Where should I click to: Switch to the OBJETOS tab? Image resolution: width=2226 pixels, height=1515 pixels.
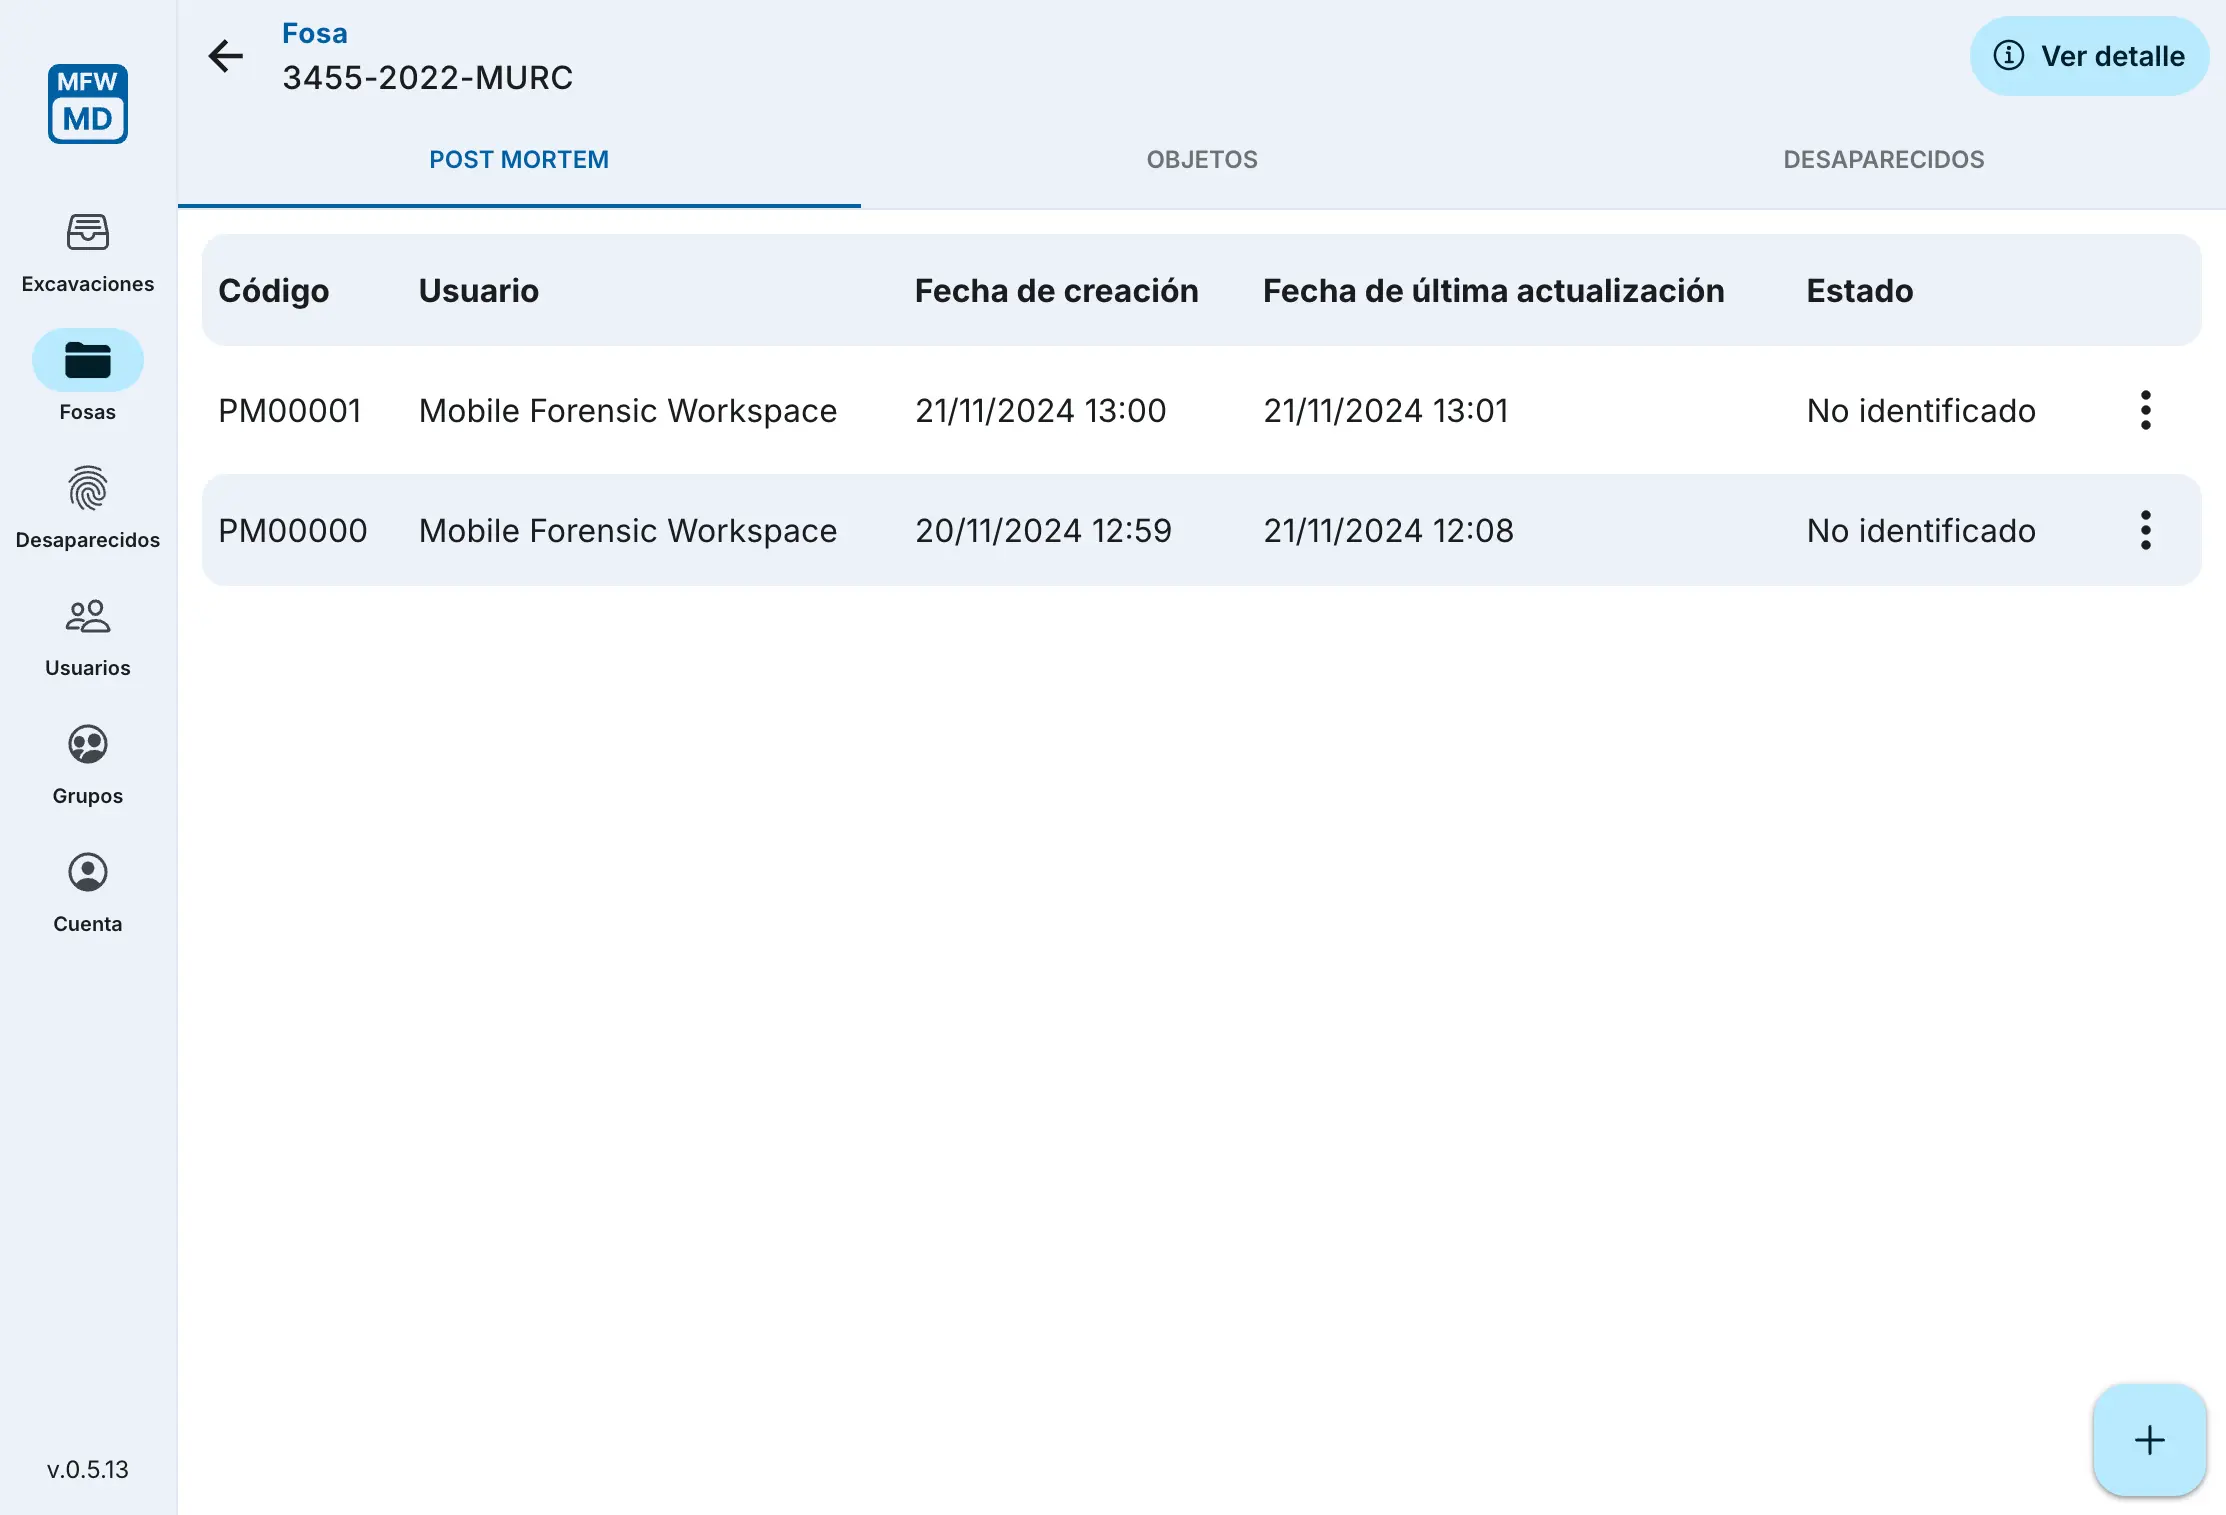click(x=1202, y=160)
